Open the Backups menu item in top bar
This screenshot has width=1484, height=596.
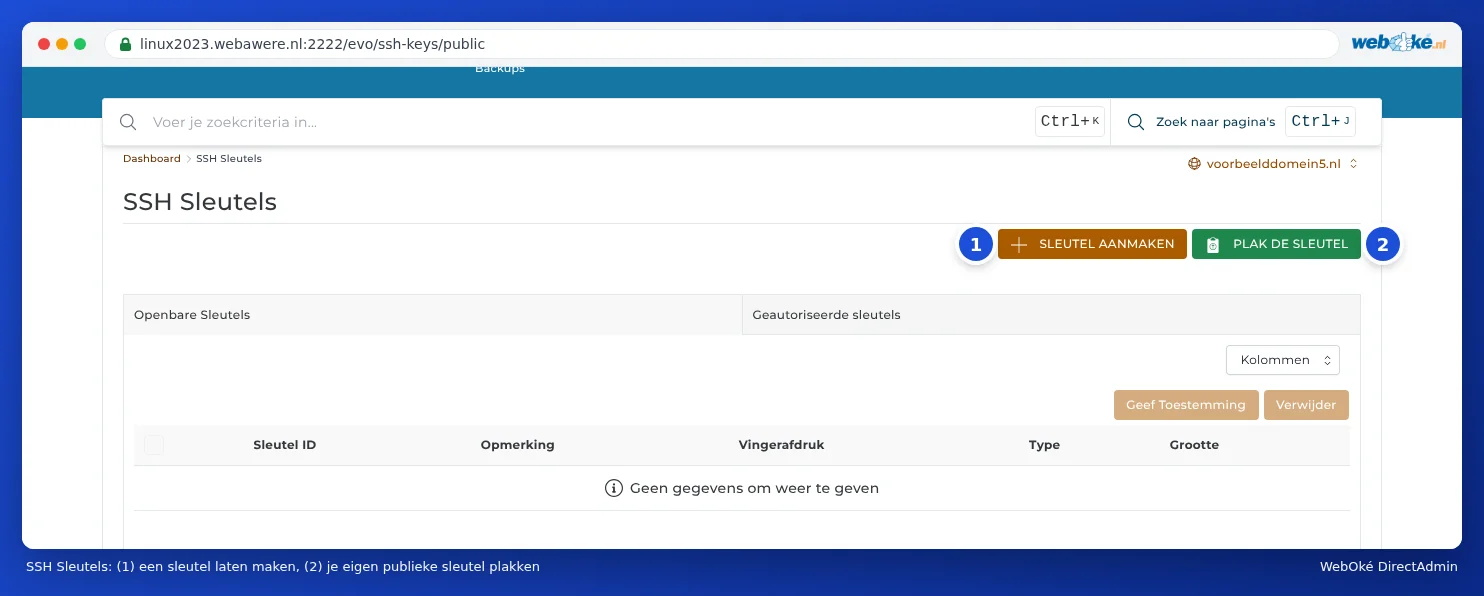500,69
